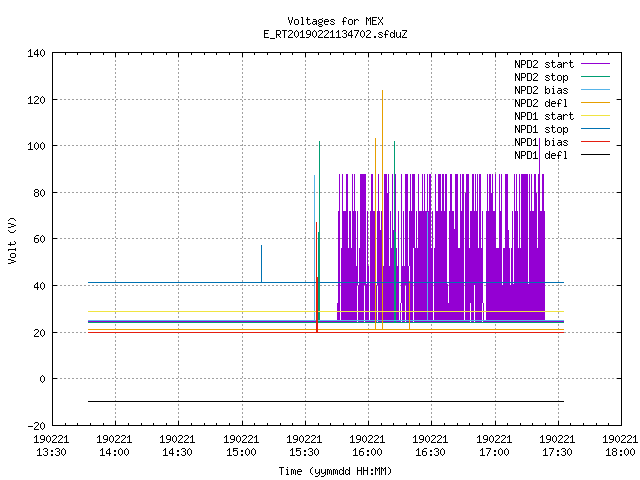Click y-axis tick value 120
This screenshot has width=640, height=480.
point(36,100)
